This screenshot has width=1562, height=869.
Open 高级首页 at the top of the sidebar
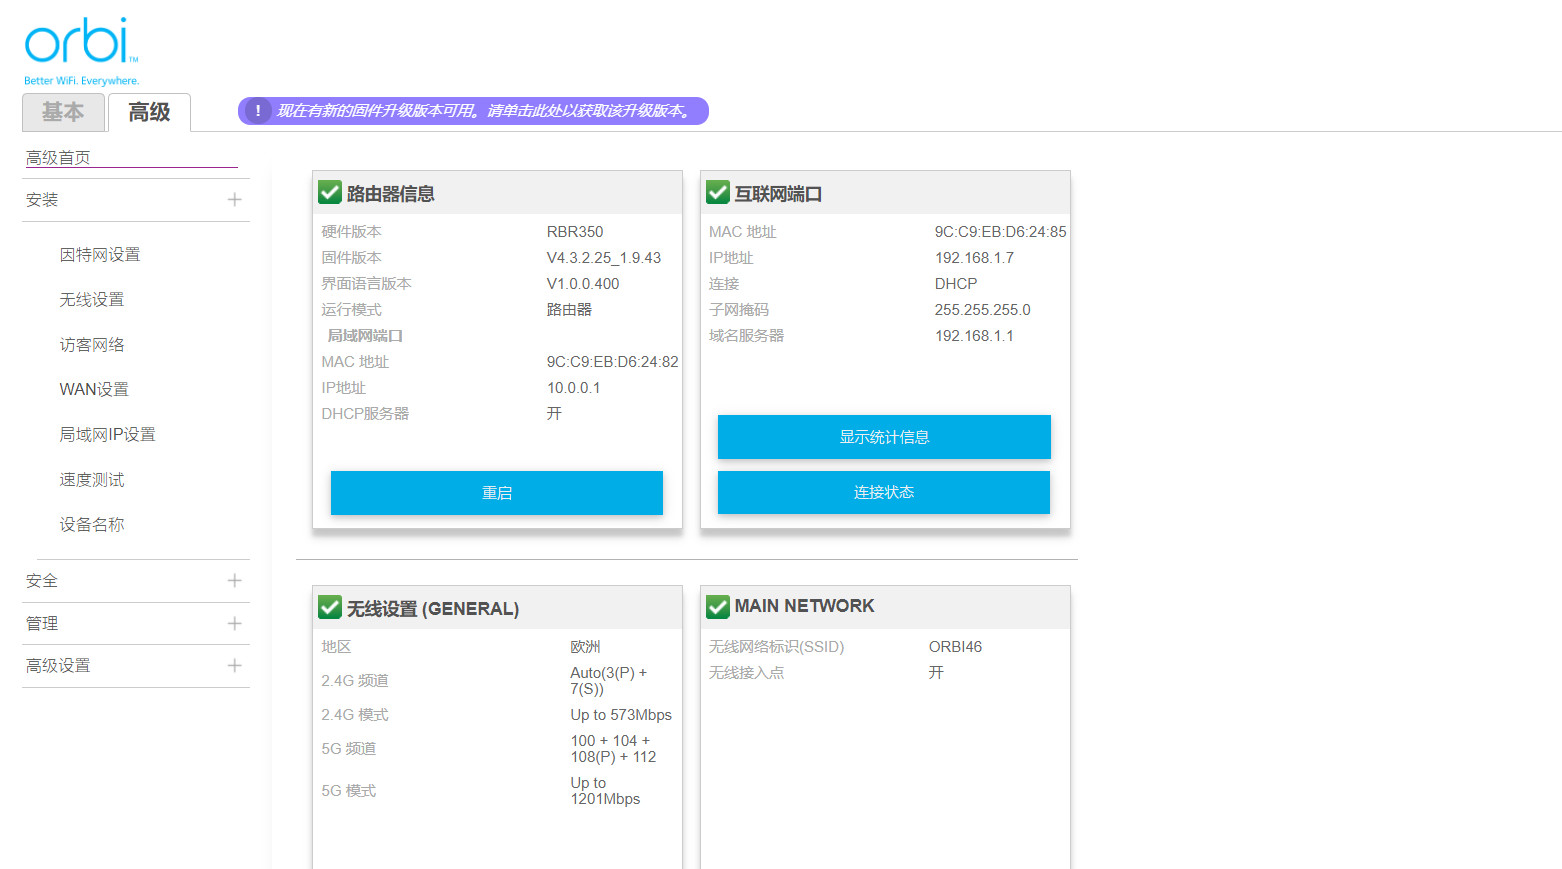point(56,156)
